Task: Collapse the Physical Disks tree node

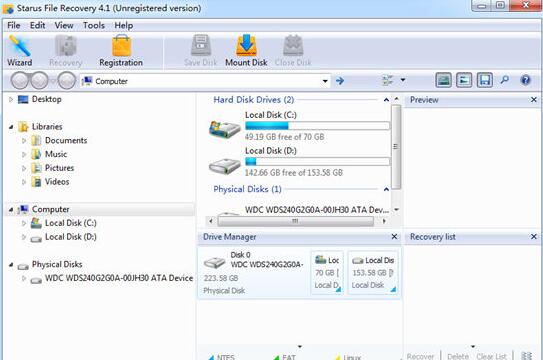Action: [11, 265]
